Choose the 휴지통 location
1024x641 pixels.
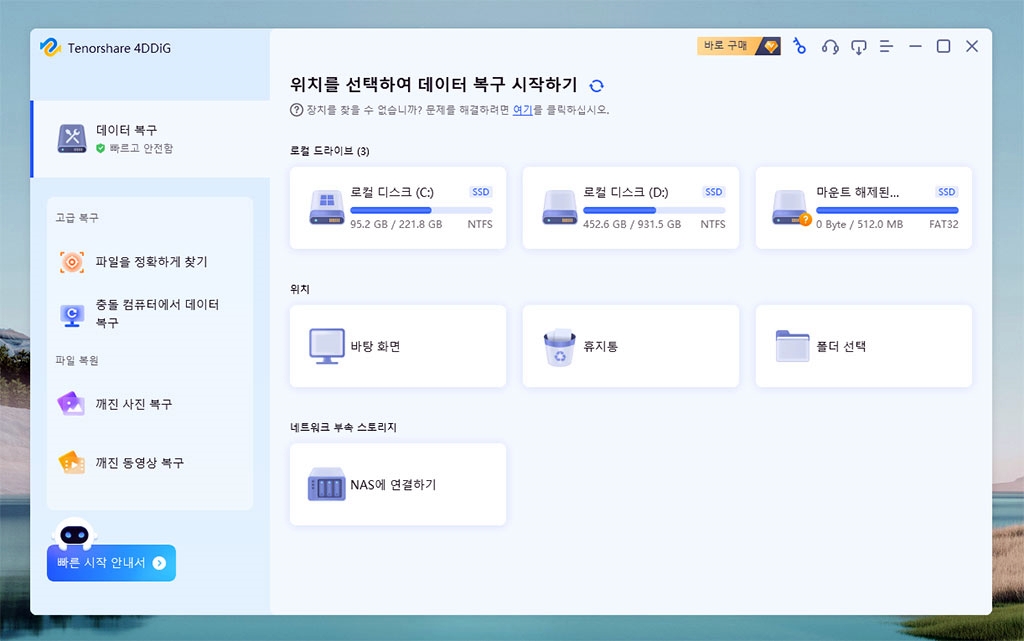[x=631, y=346]
